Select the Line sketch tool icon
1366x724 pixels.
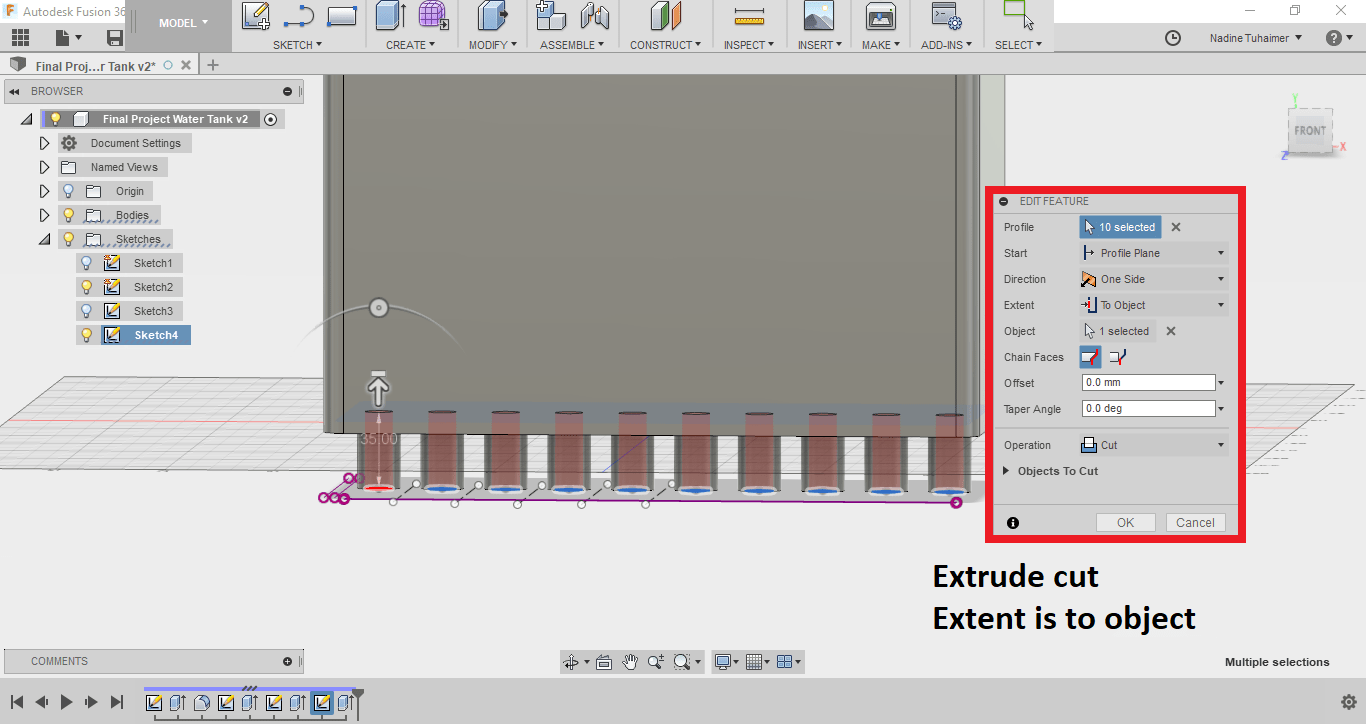[298, 16]
